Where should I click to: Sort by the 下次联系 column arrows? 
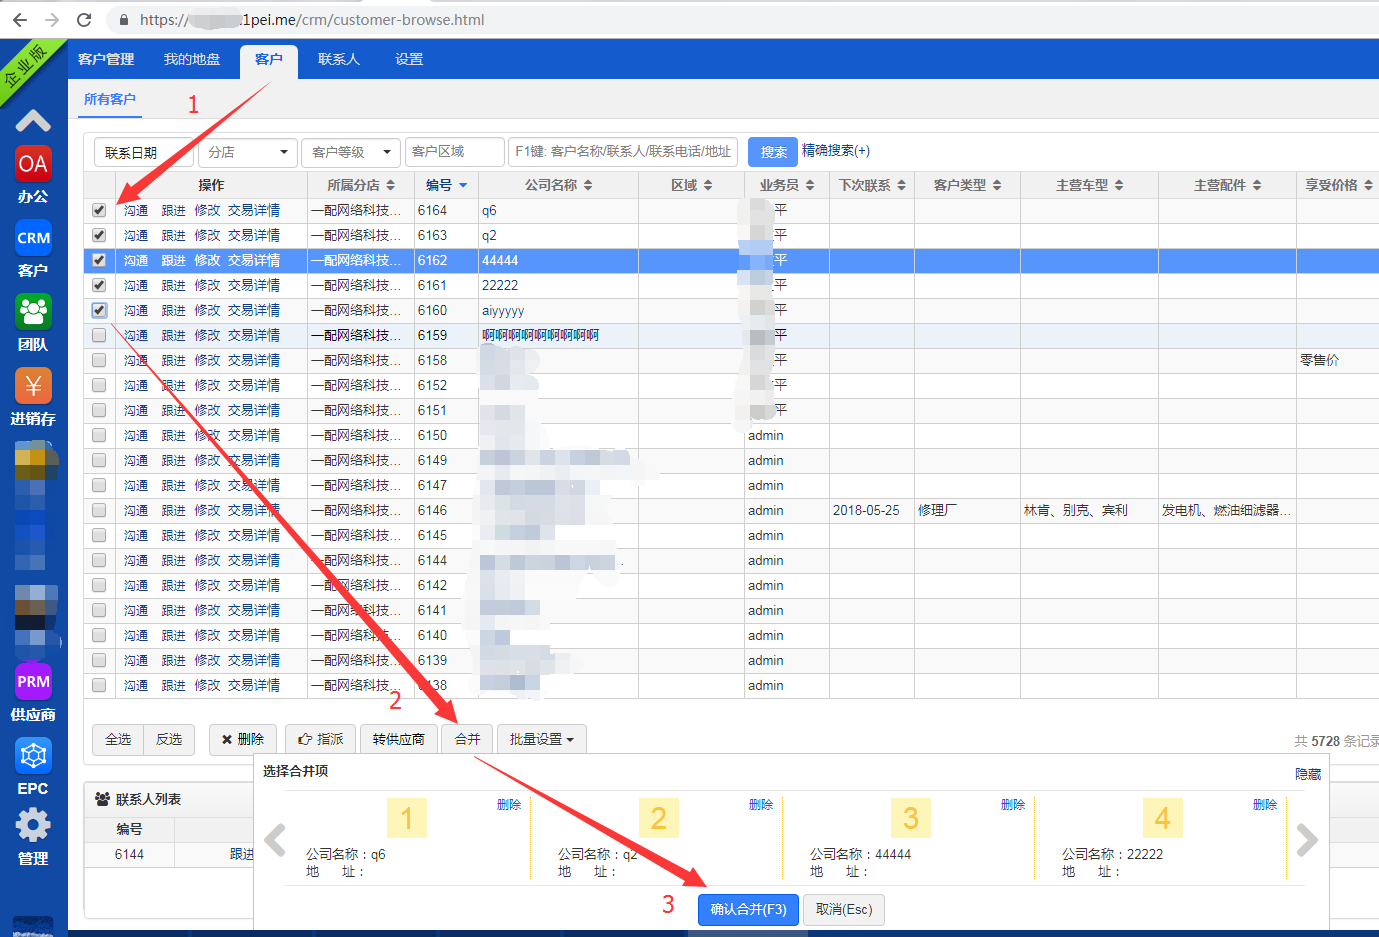pyautogui.click(x=901, y=185)
